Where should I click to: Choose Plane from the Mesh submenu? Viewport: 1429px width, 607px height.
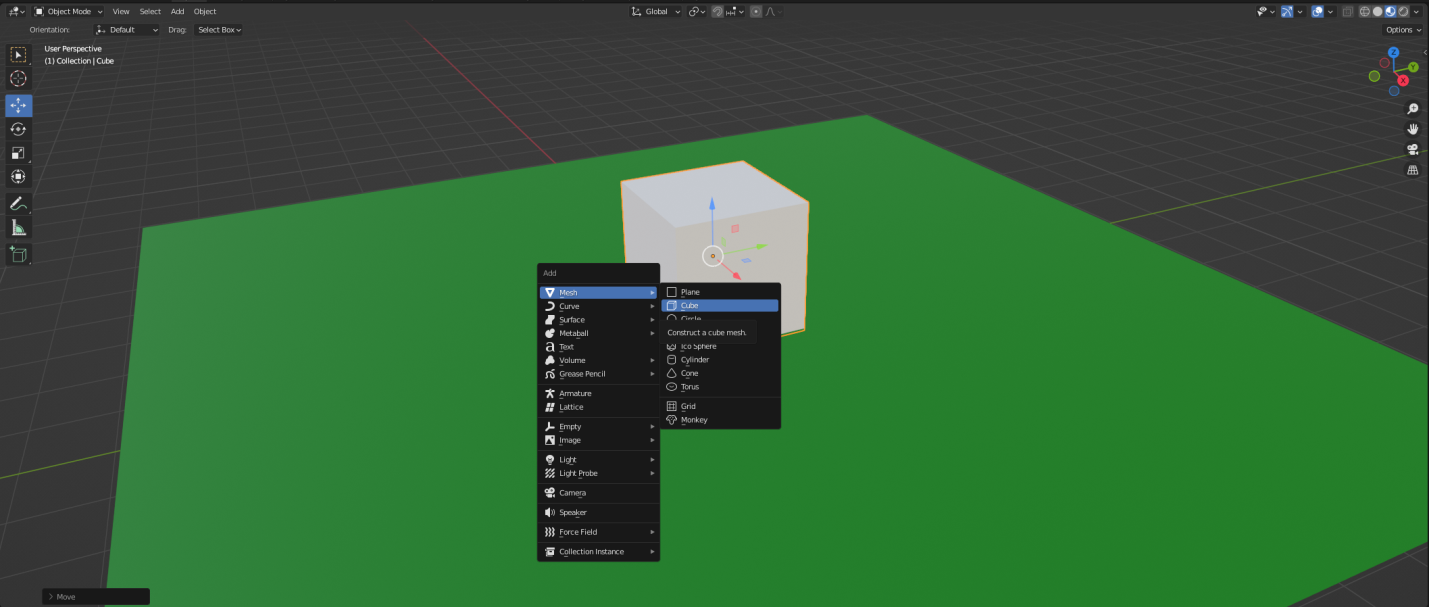721,292
